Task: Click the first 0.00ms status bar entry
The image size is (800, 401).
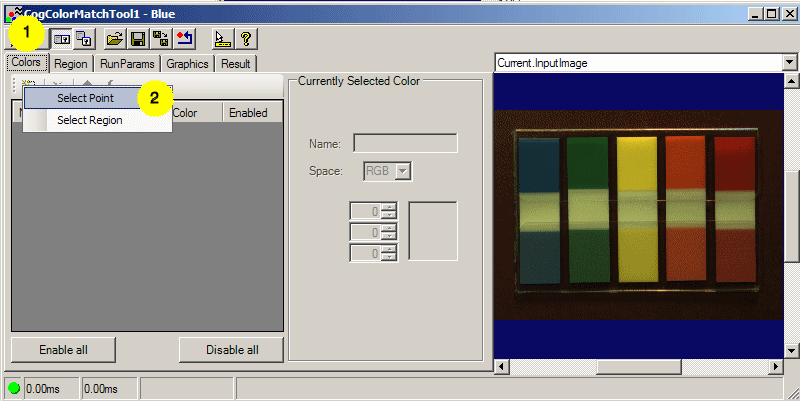Action: [x=52, y=389]
